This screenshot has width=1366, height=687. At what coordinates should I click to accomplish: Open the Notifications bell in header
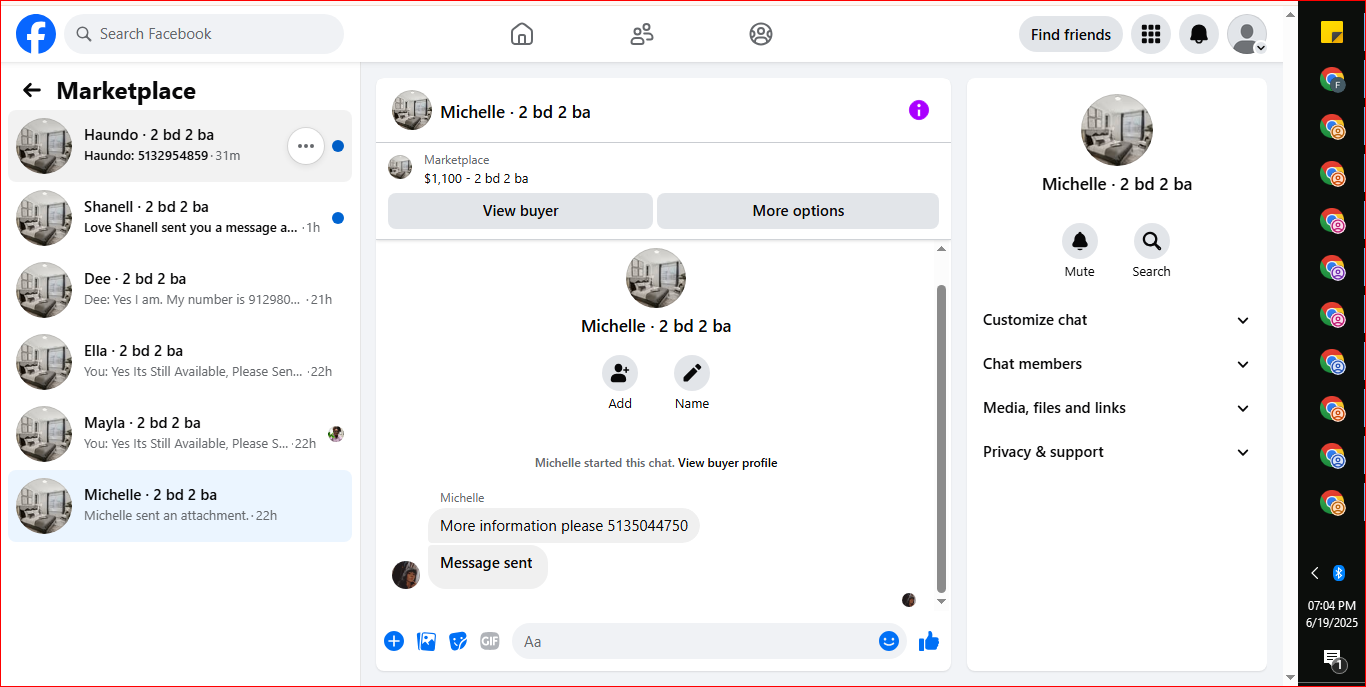pyautogui.click(x=1199, y=34)
